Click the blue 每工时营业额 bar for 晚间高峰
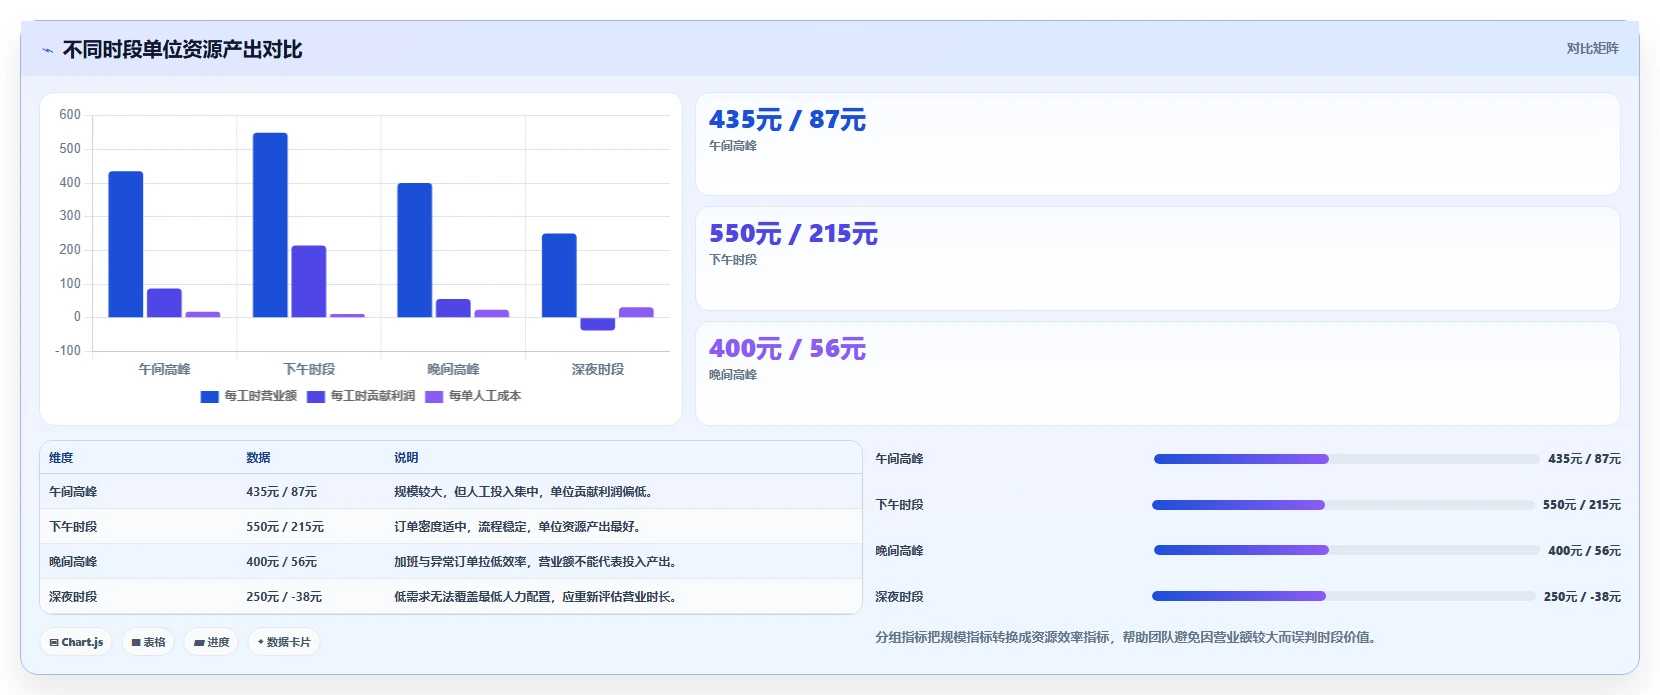This screenshot has width=1660, height=695. (x=415, y=250)
